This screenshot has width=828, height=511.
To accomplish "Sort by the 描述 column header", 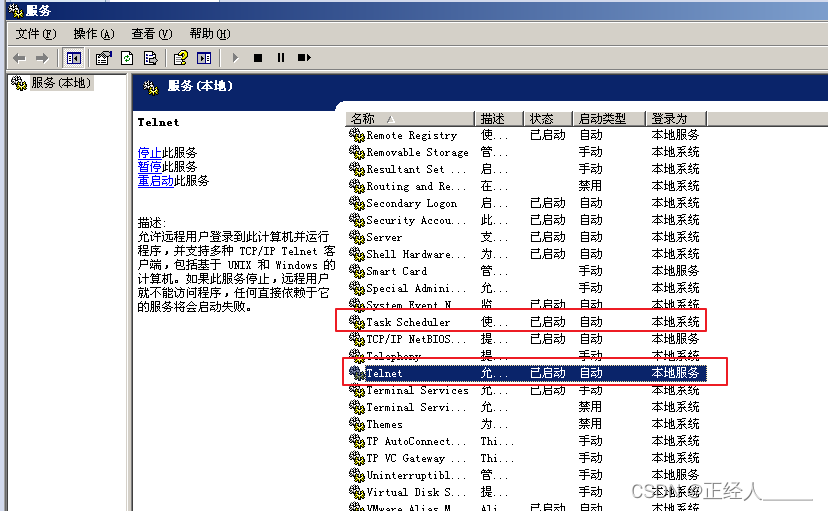I will pyautogui.click(x=499, y=119).
